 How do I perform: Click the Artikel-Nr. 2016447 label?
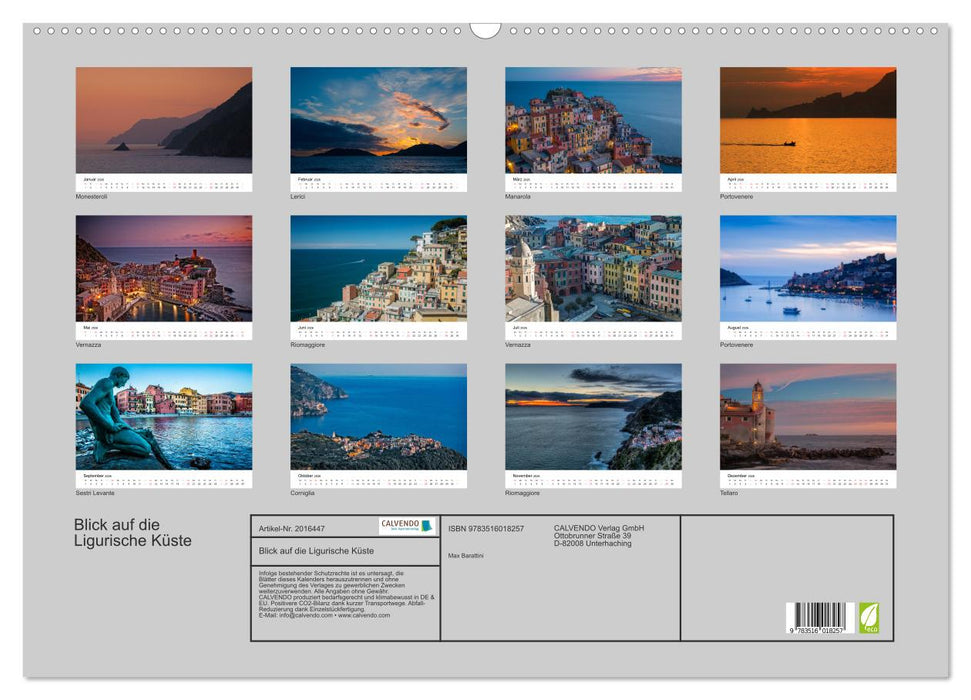291,528
